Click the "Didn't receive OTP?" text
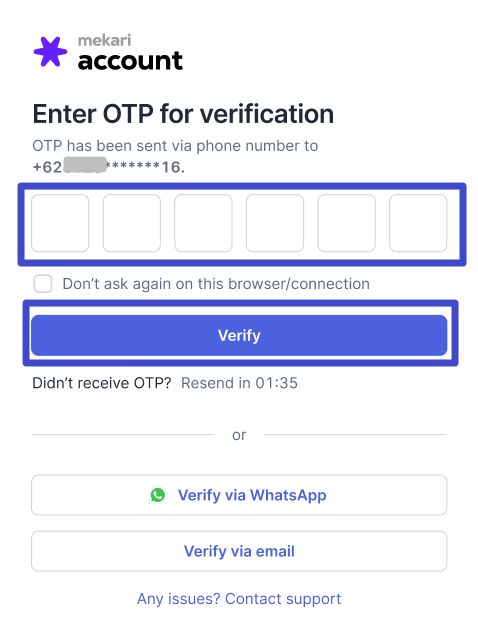This screenshot has height=643, width=478. pos(102,383)
